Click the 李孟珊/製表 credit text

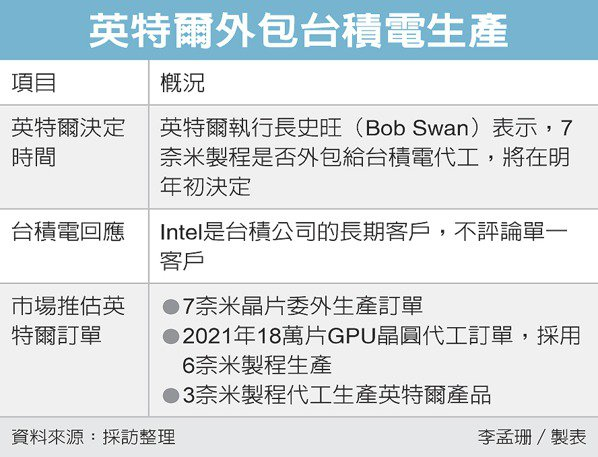[x=532, y=437]
